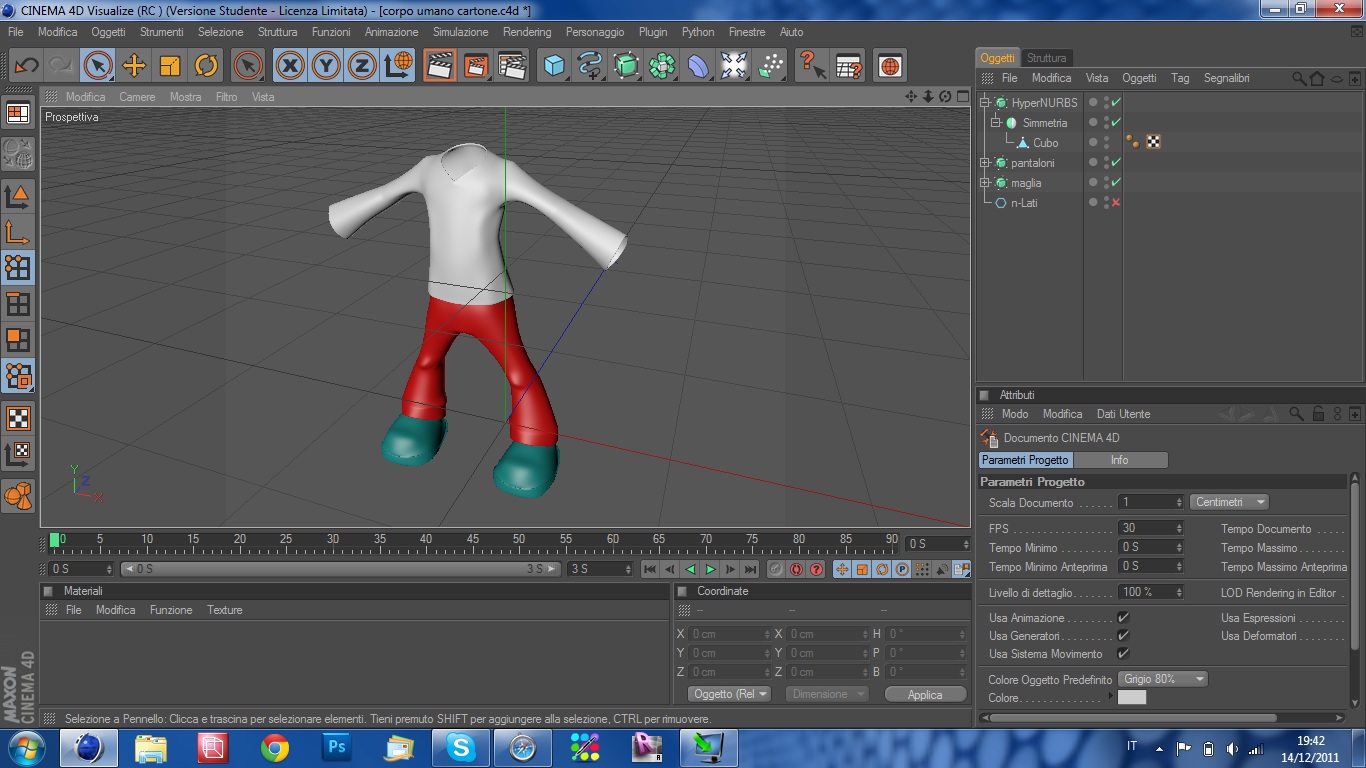Open the Rendering menu

[x=526, y=32]
